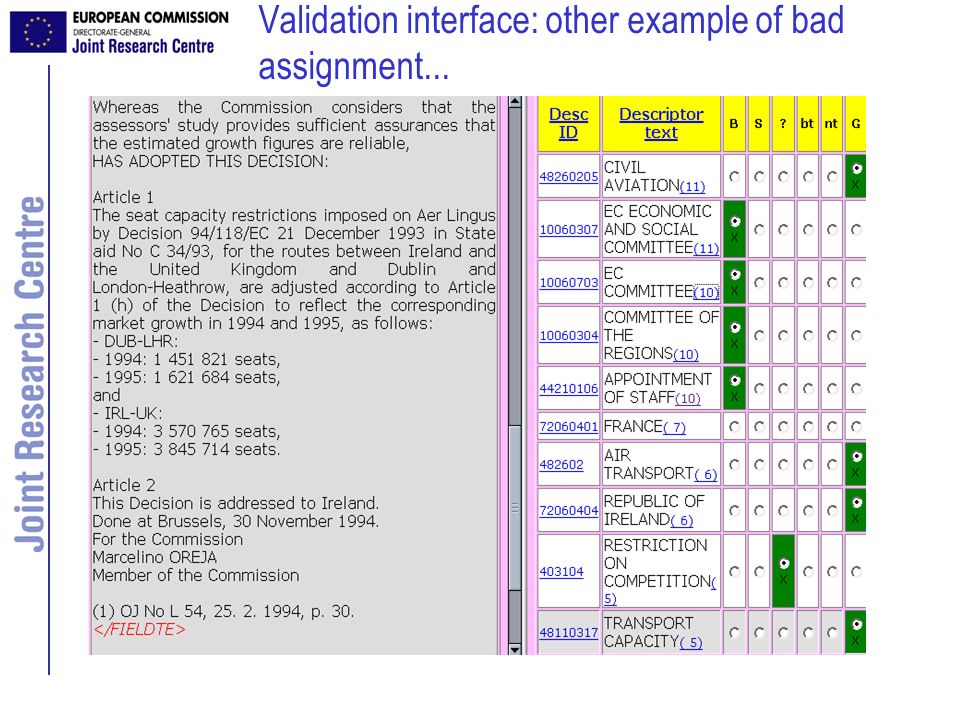The image size is (960, 720).
Task: Select ? radio for FRANCE row
Action: click(x=783, y=426)
